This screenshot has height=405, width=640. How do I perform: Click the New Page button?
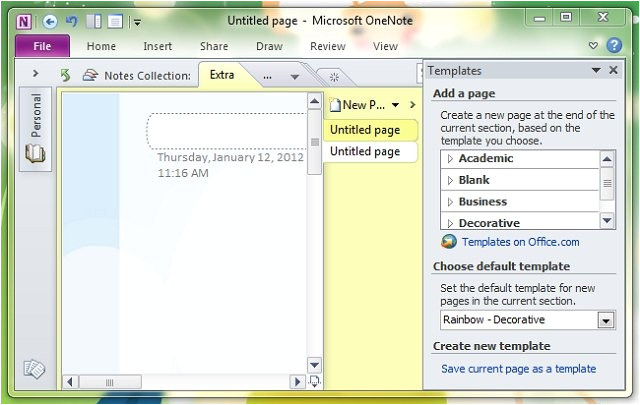point(358,105)
